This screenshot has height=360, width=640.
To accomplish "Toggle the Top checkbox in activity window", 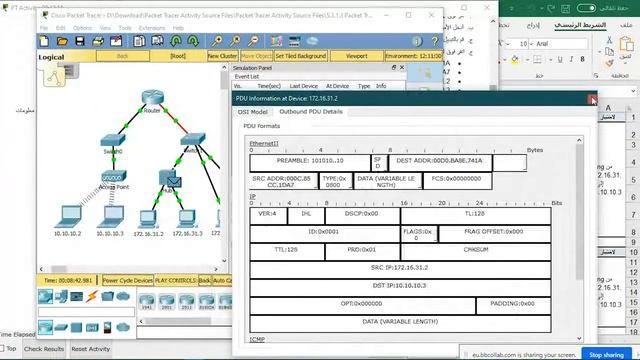I will [x=2, y=349].
